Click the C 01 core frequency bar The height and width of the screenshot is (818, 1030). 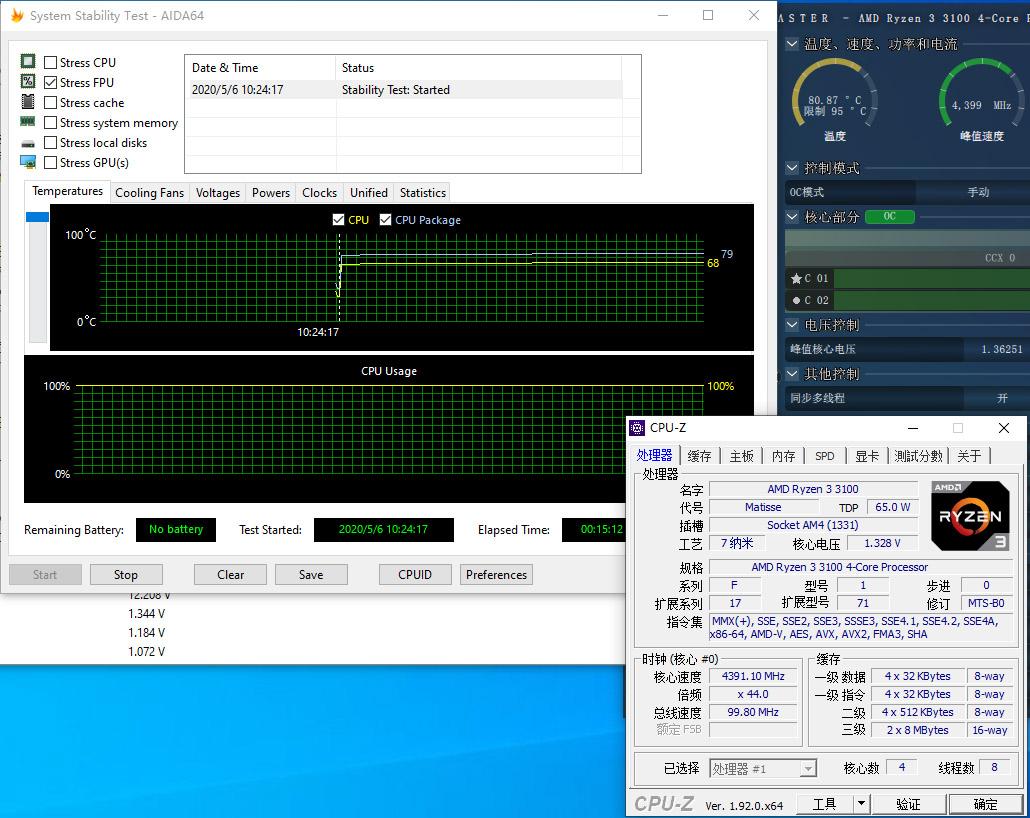coord(931,279)
